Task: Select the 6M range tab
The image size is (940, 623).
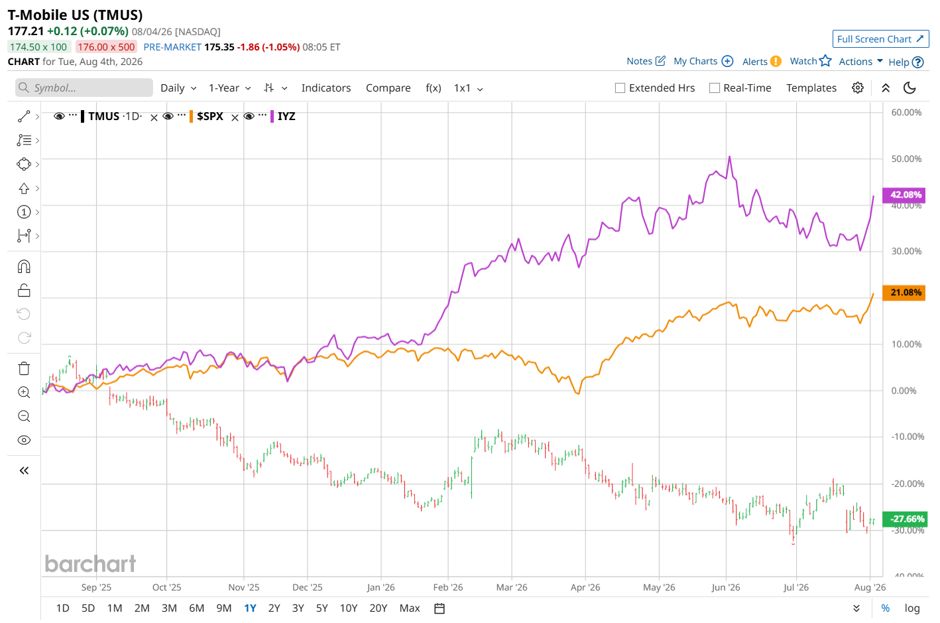Action: 197,608
